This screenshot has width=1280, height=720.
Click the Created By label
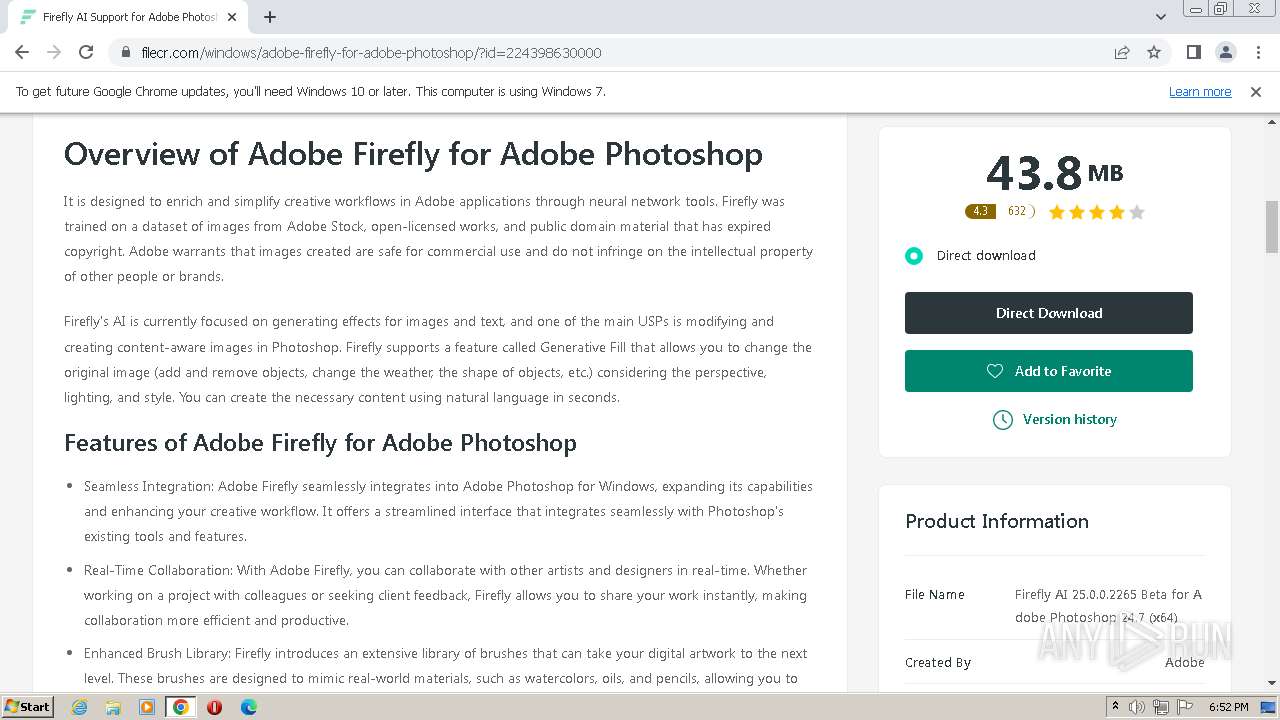click(x=938, y=662)
